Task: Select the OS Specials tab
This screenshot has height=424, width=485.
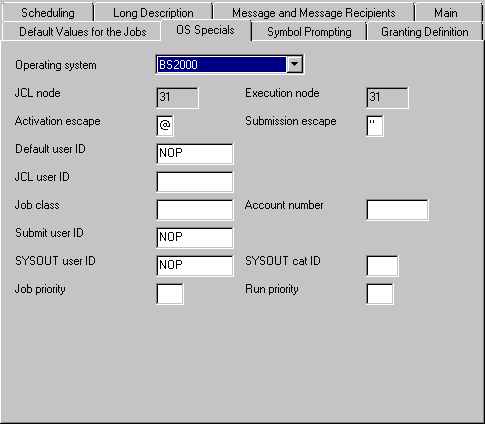Action: 205,30
